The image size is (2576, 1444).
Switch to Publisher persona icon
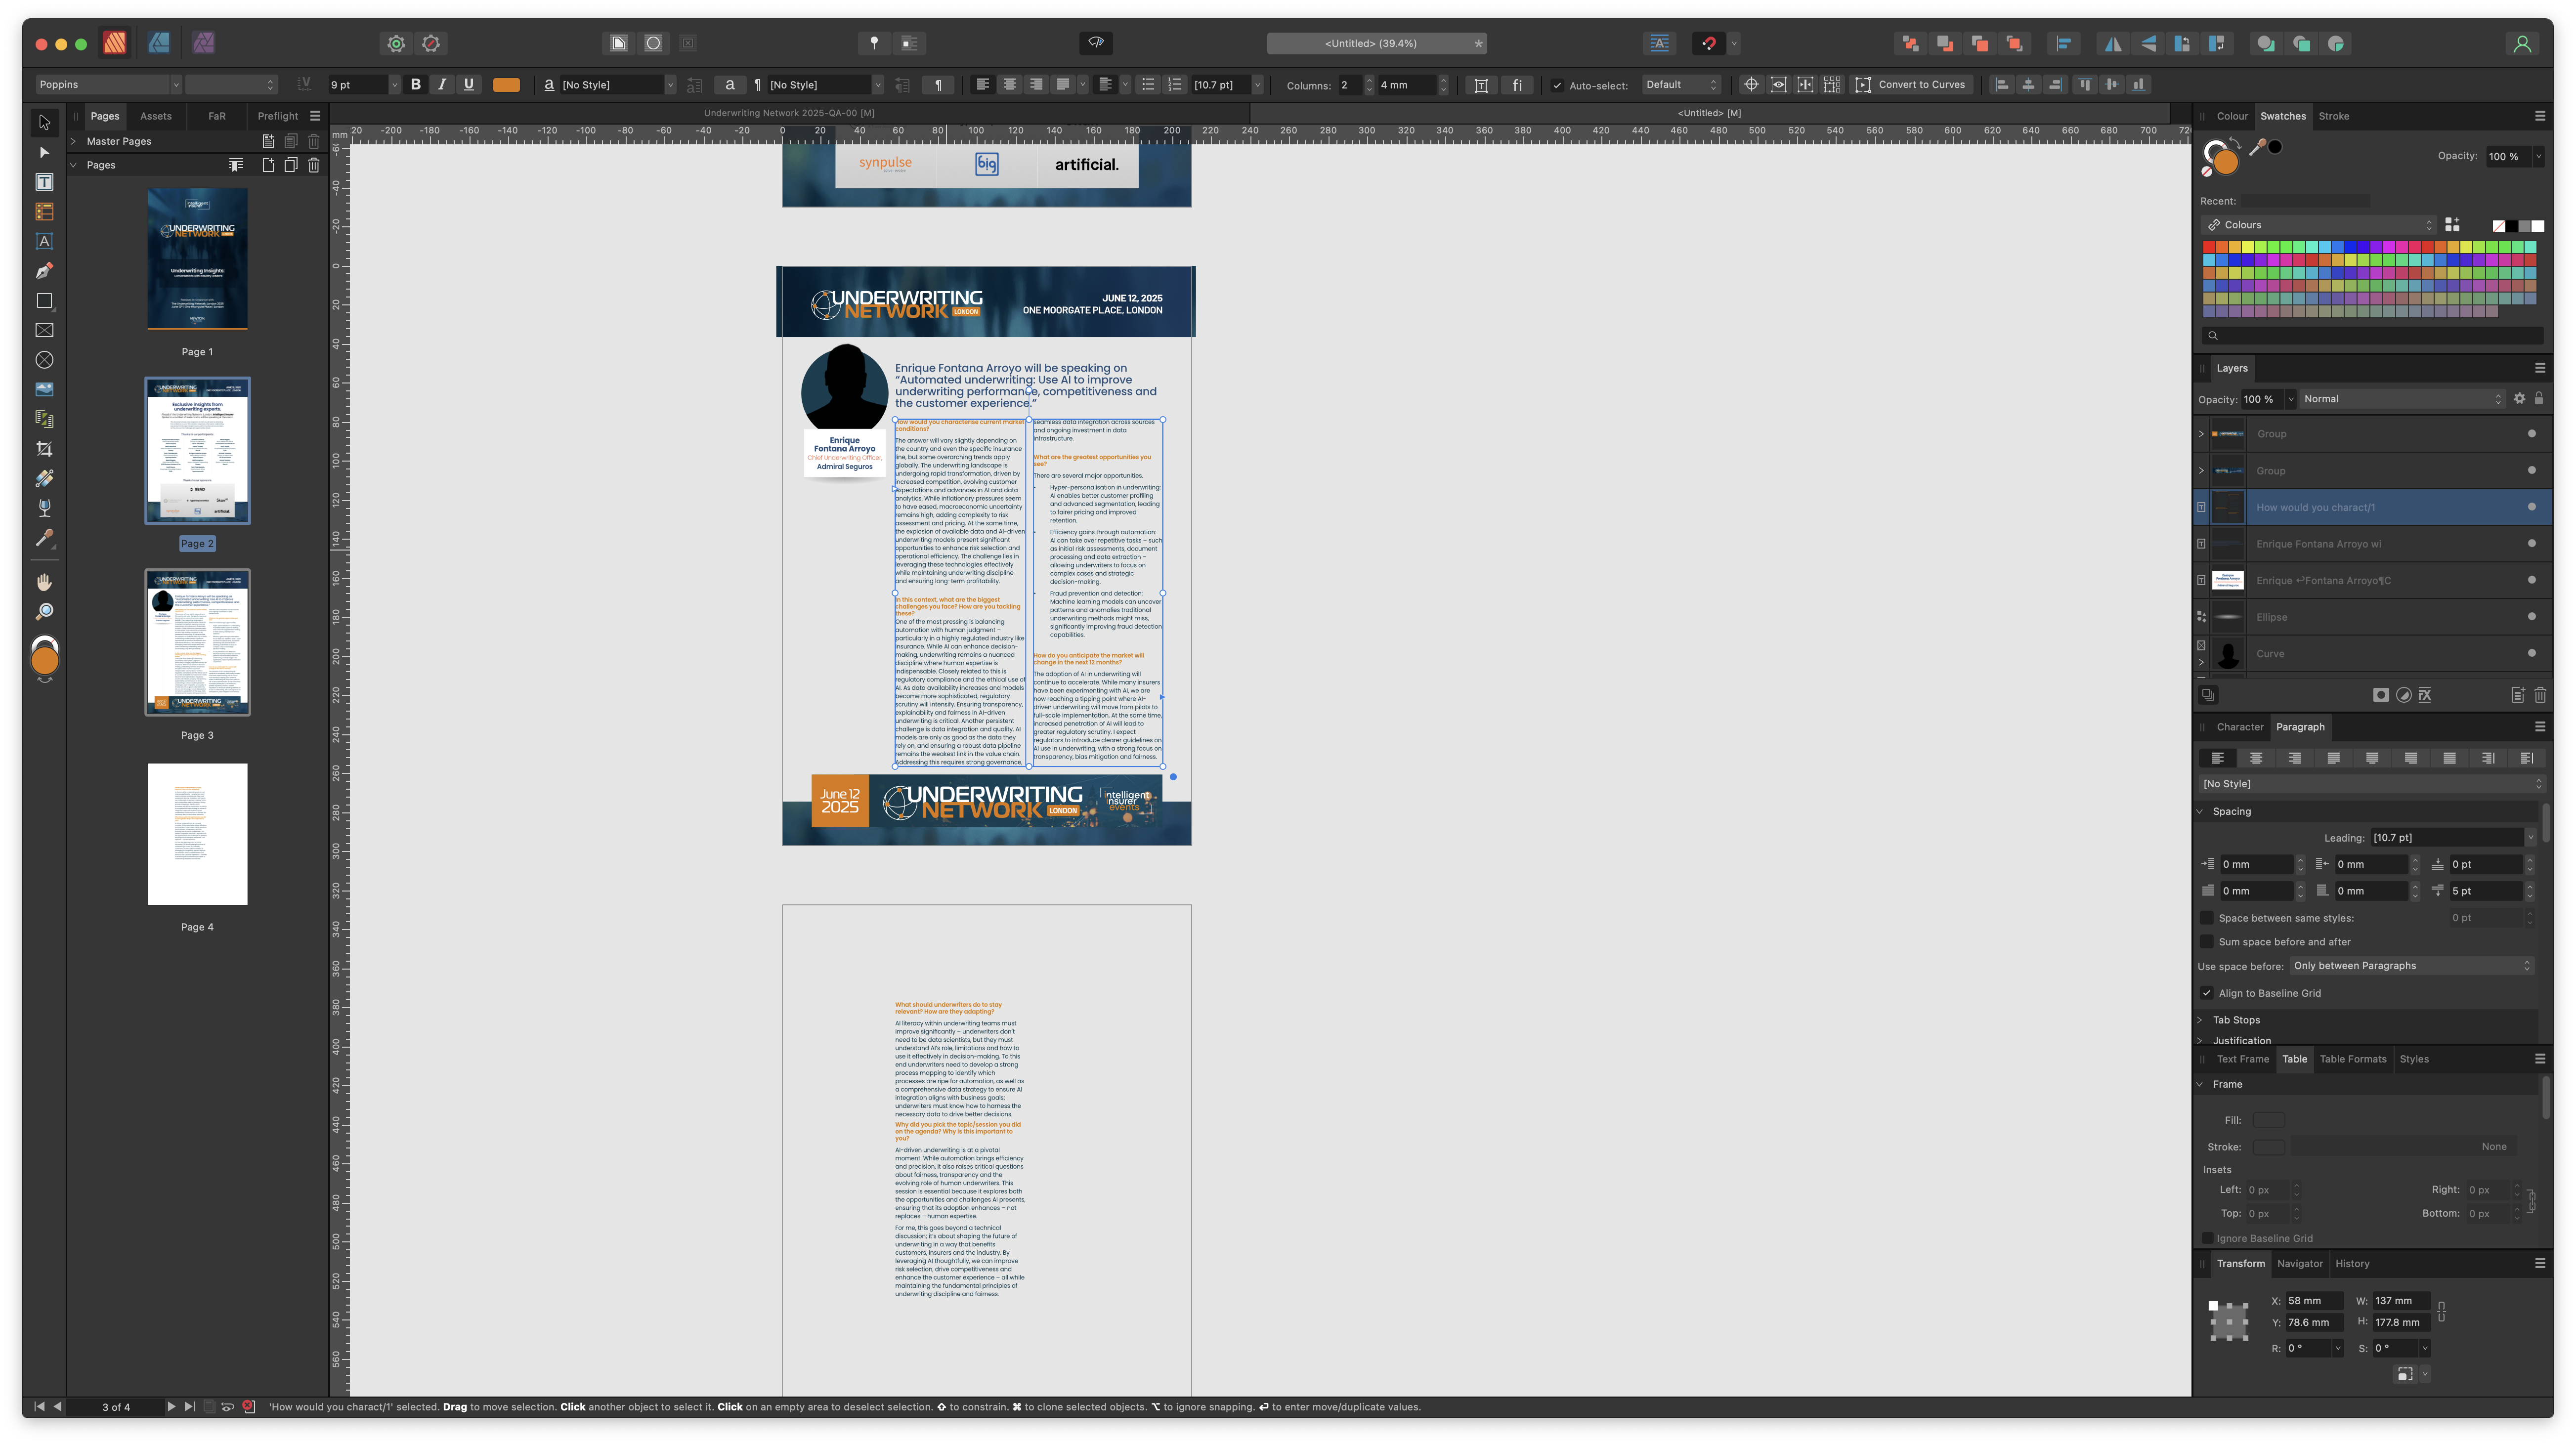pyautogui.click(x=115, y=43)
